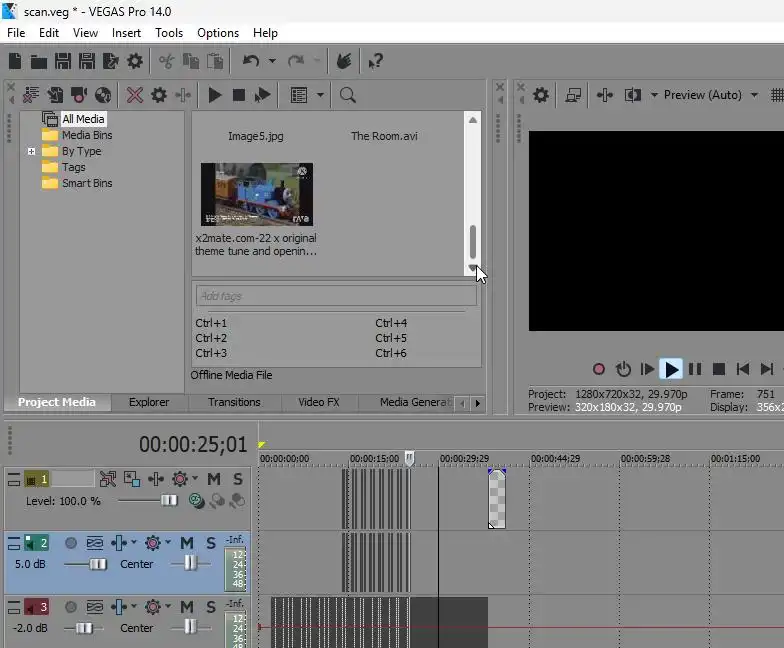This screenshot has width=784, height=648.
Task: Click the Capture Video icon
Action: pyautogui.click(x=79, y=95)
